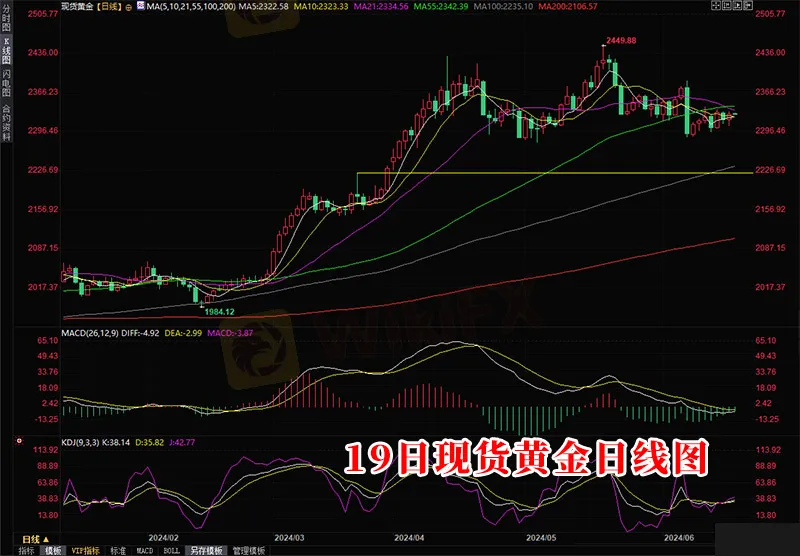This screenshot has width=800, height=556.
Task: Open the 合约资料 side tab
Action: click(x=6, y=122)
